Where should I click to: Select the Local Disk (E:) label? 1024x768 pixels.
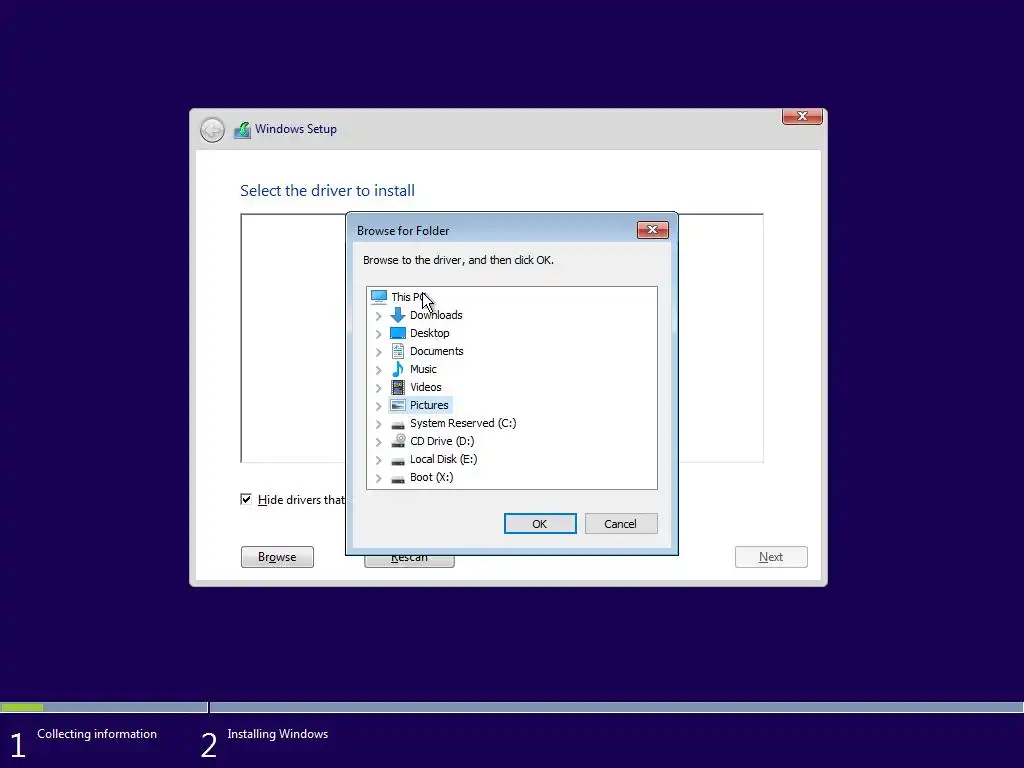[x=443, y=459]
